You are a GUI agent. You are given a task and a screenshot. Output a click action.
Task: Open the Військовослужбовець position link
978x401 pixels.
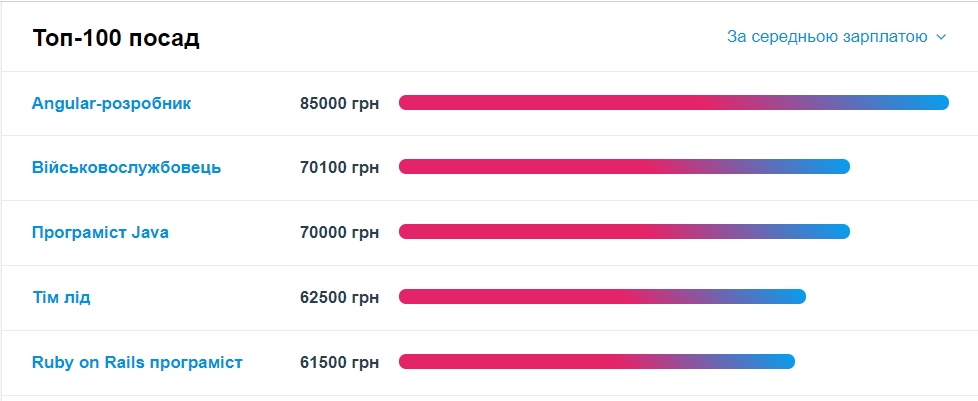point(126,167)
